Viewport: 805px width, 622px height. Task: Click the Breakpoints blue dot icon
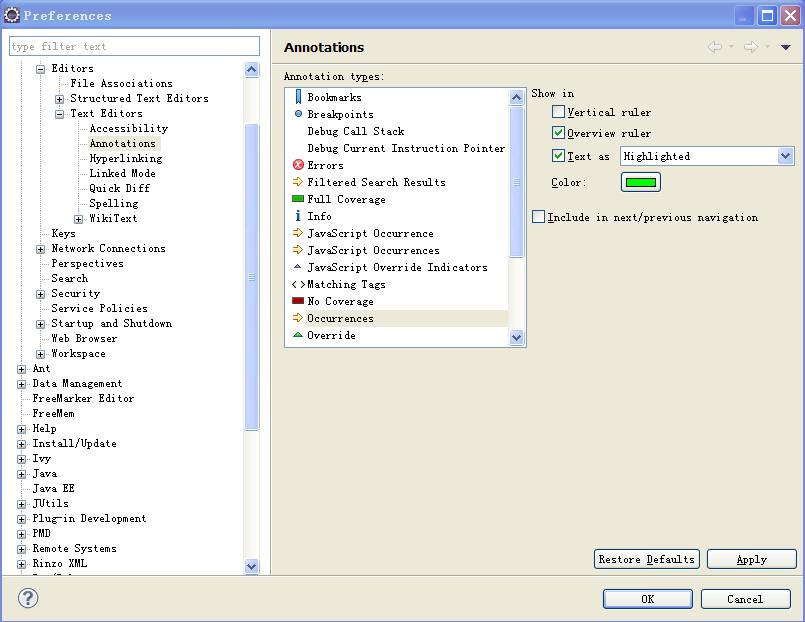click(x=298, y=114)
